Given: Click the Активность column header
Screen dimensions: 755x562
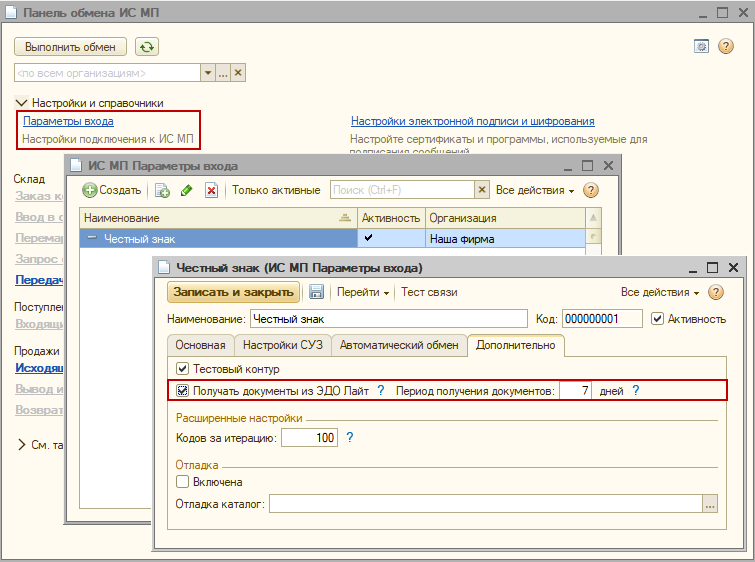Looking at the screenshot, I should click(x=391, y=218).
